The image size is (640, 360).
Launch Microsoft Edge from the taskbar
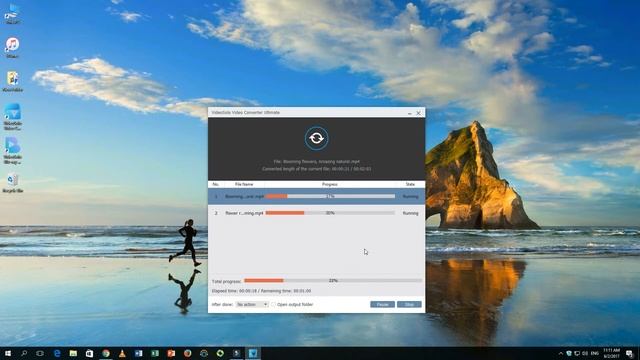click(x=57, y=353)
